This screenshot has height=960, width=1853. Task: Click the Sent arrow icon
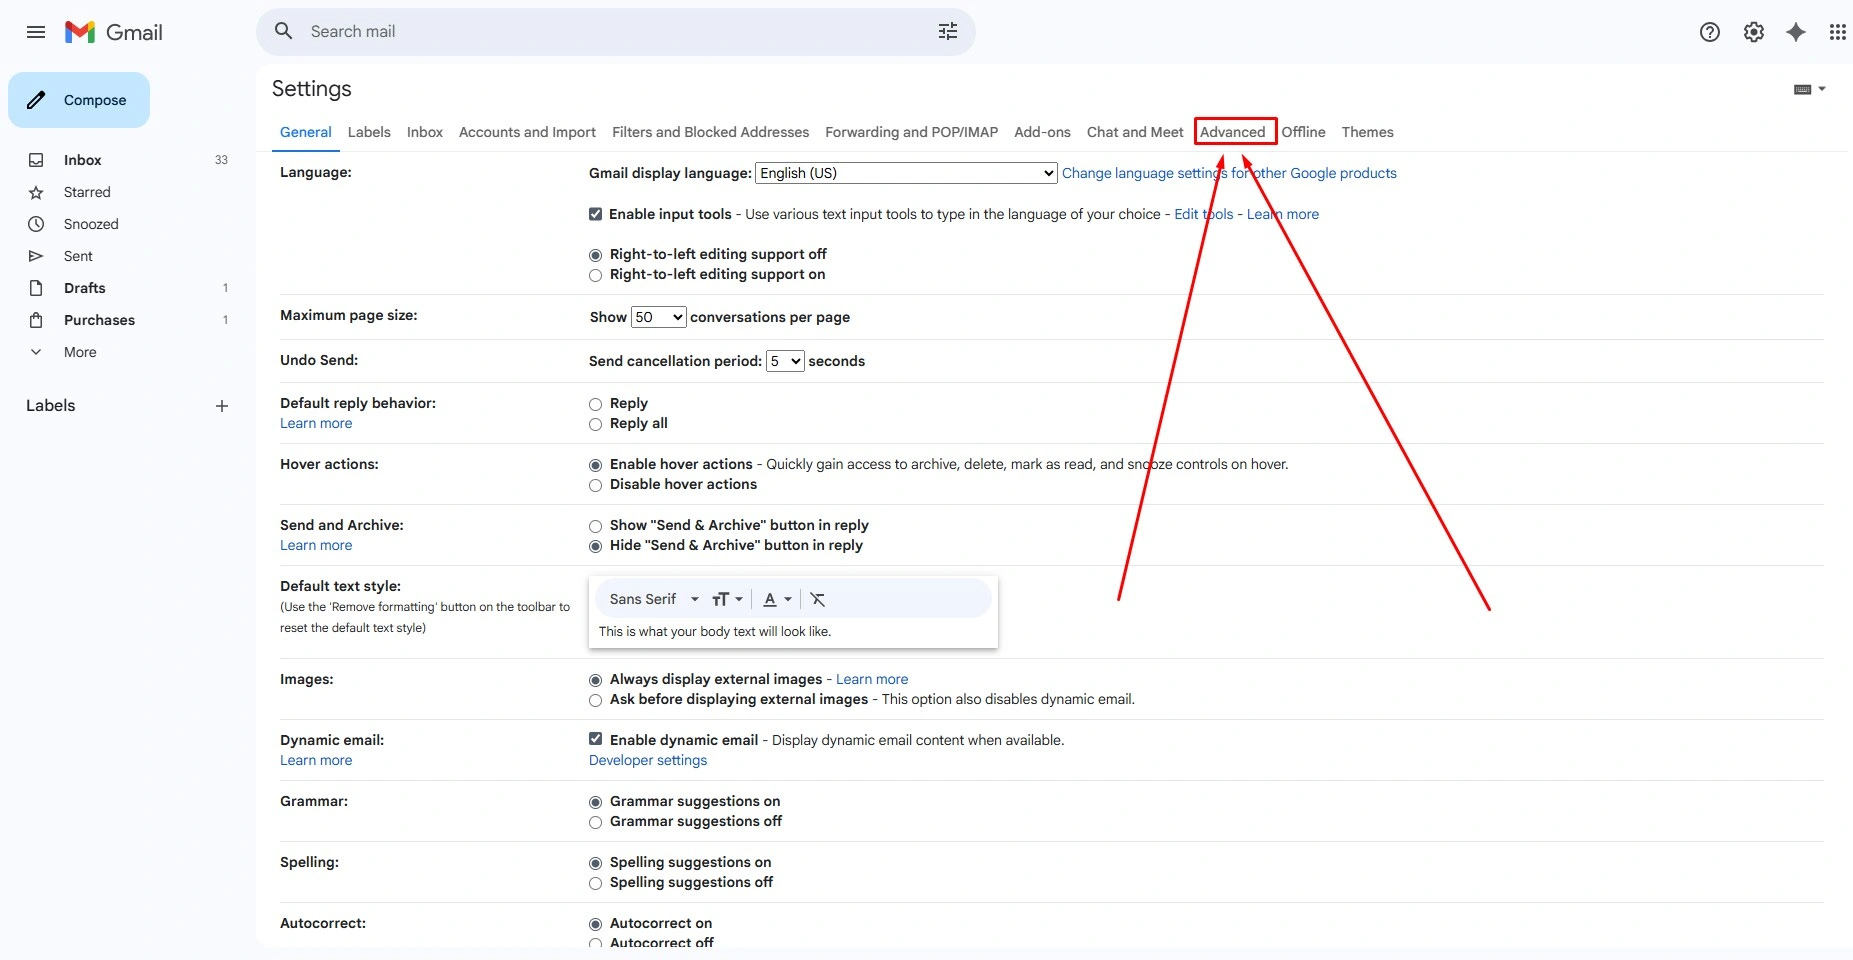coord(36,256)
